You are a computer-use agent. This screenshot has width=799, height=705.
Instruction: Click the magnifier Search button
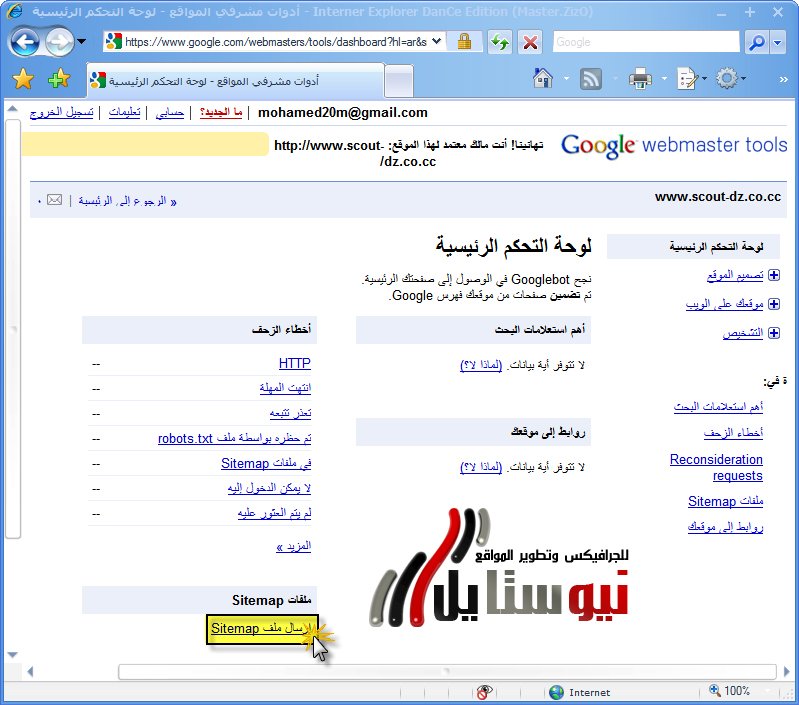(757, 42)
